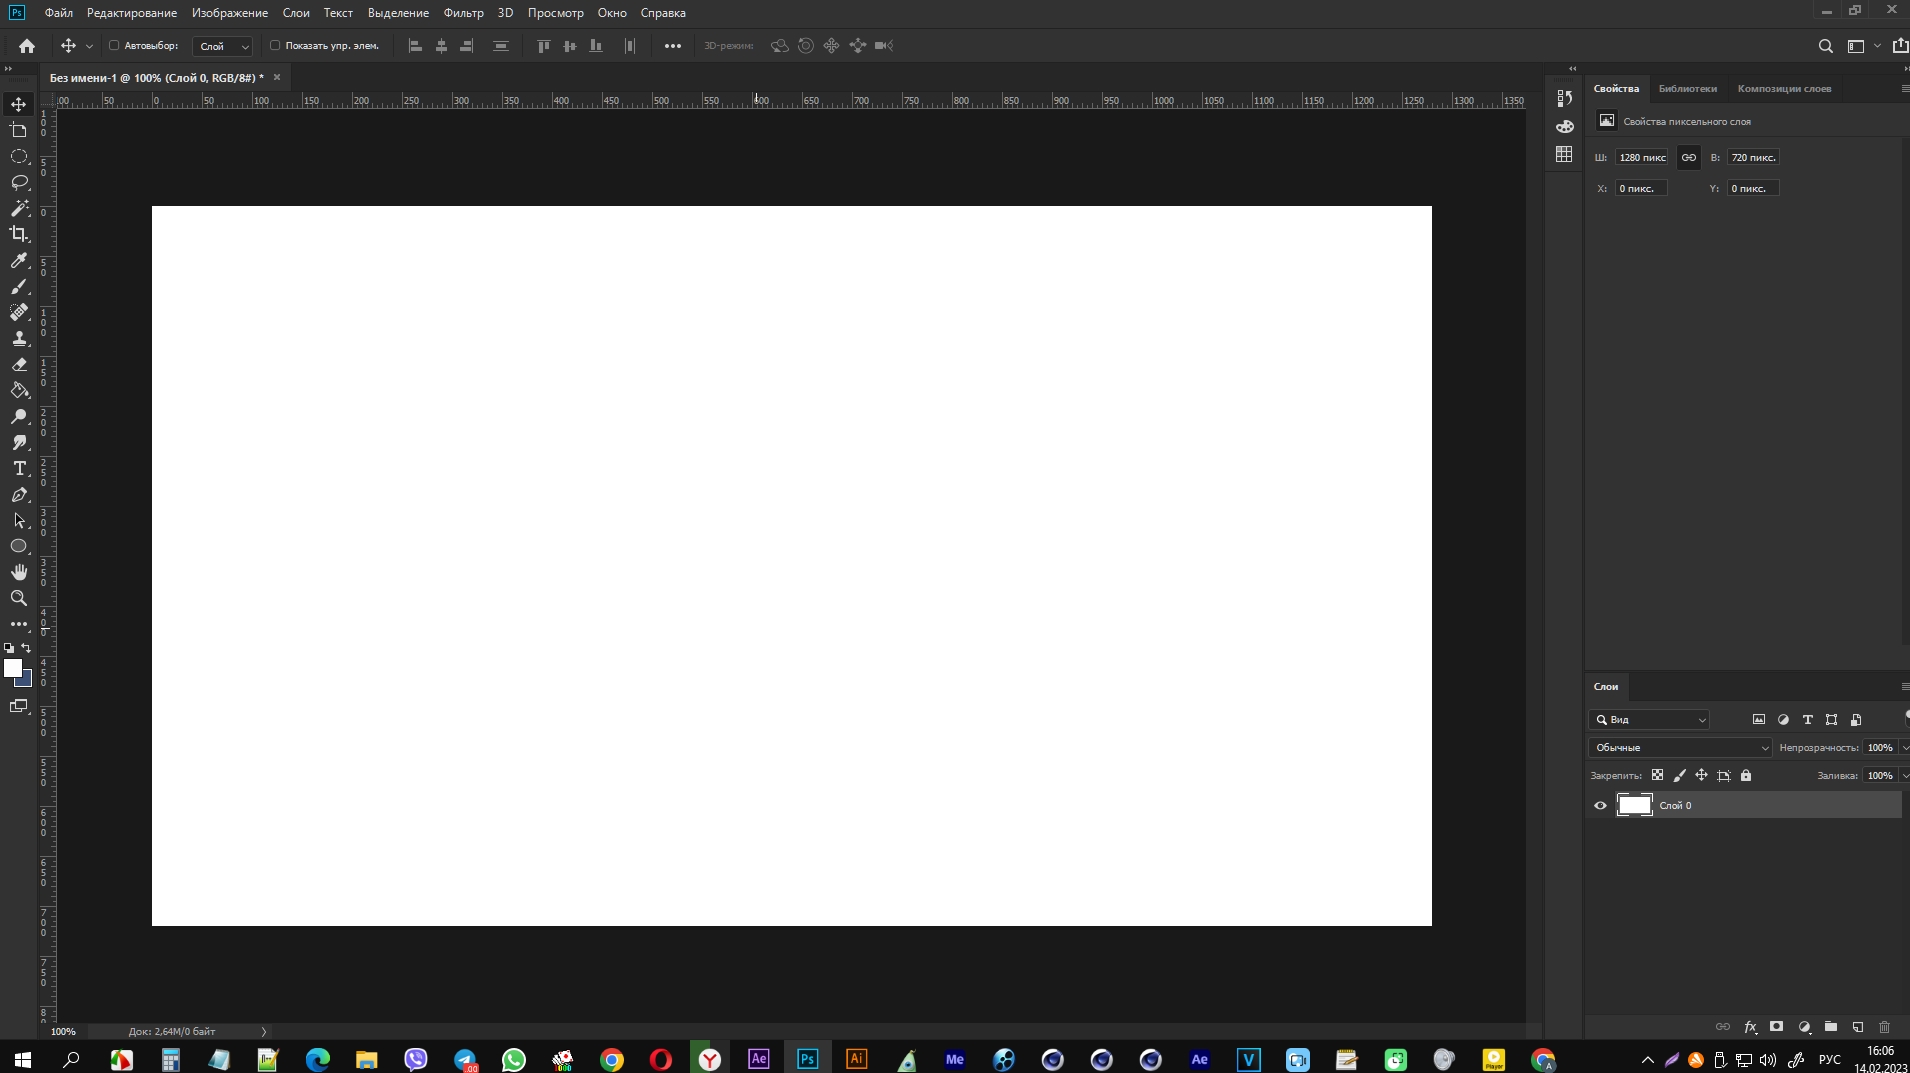Viewport: 1910px width, 1073px height.
Task: Open the Swatches grid panel icon
Action: pos(1565,154)
